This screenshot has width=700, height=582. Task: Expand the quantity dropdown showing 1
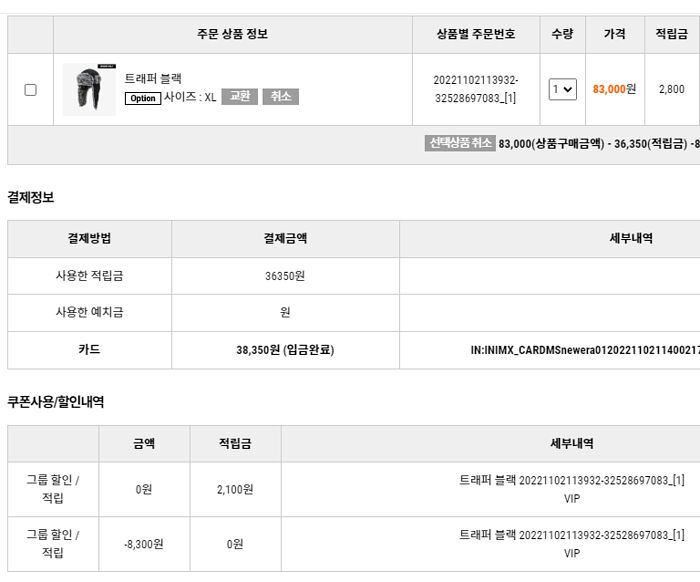[x=562, y=89]
